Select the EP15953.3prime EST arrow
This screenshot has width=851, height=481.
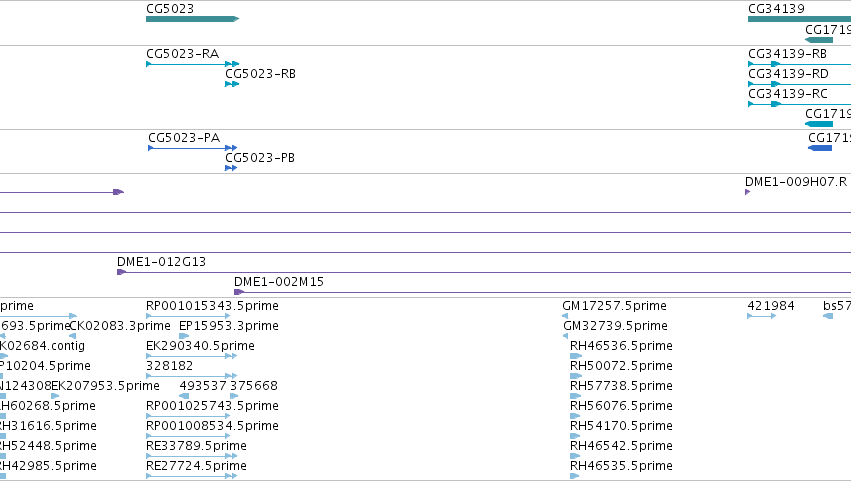184,336
